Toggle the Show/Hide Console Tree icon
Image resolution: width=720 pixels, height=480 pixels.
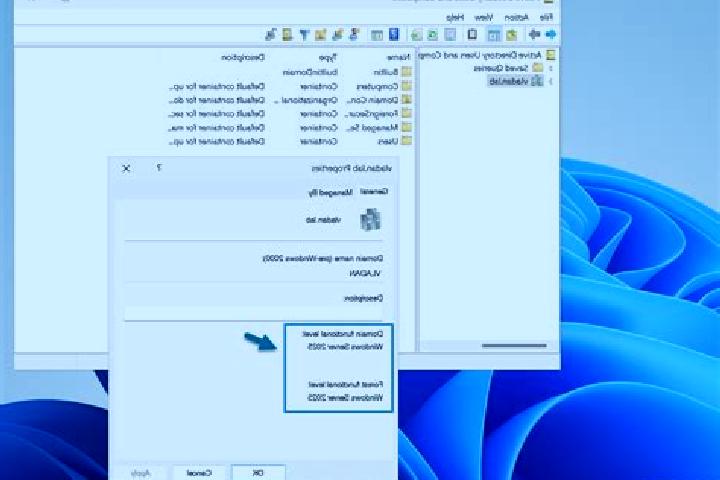coord(494,35)
